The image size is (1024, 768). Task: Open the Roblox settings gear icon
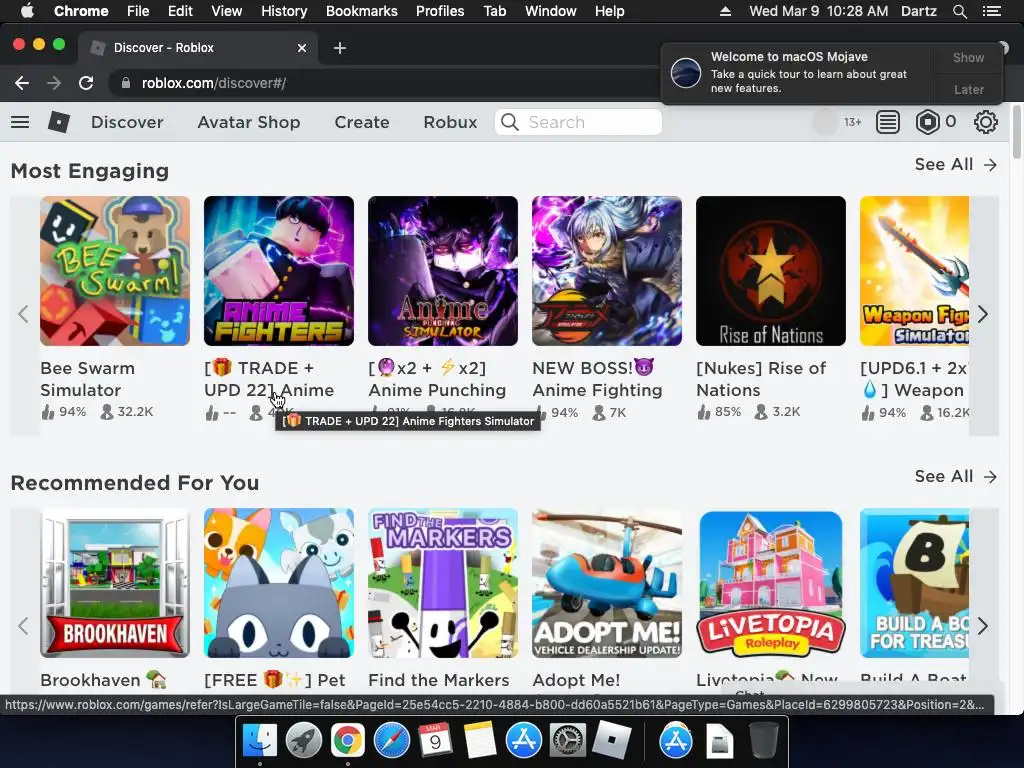pos(985,122)
